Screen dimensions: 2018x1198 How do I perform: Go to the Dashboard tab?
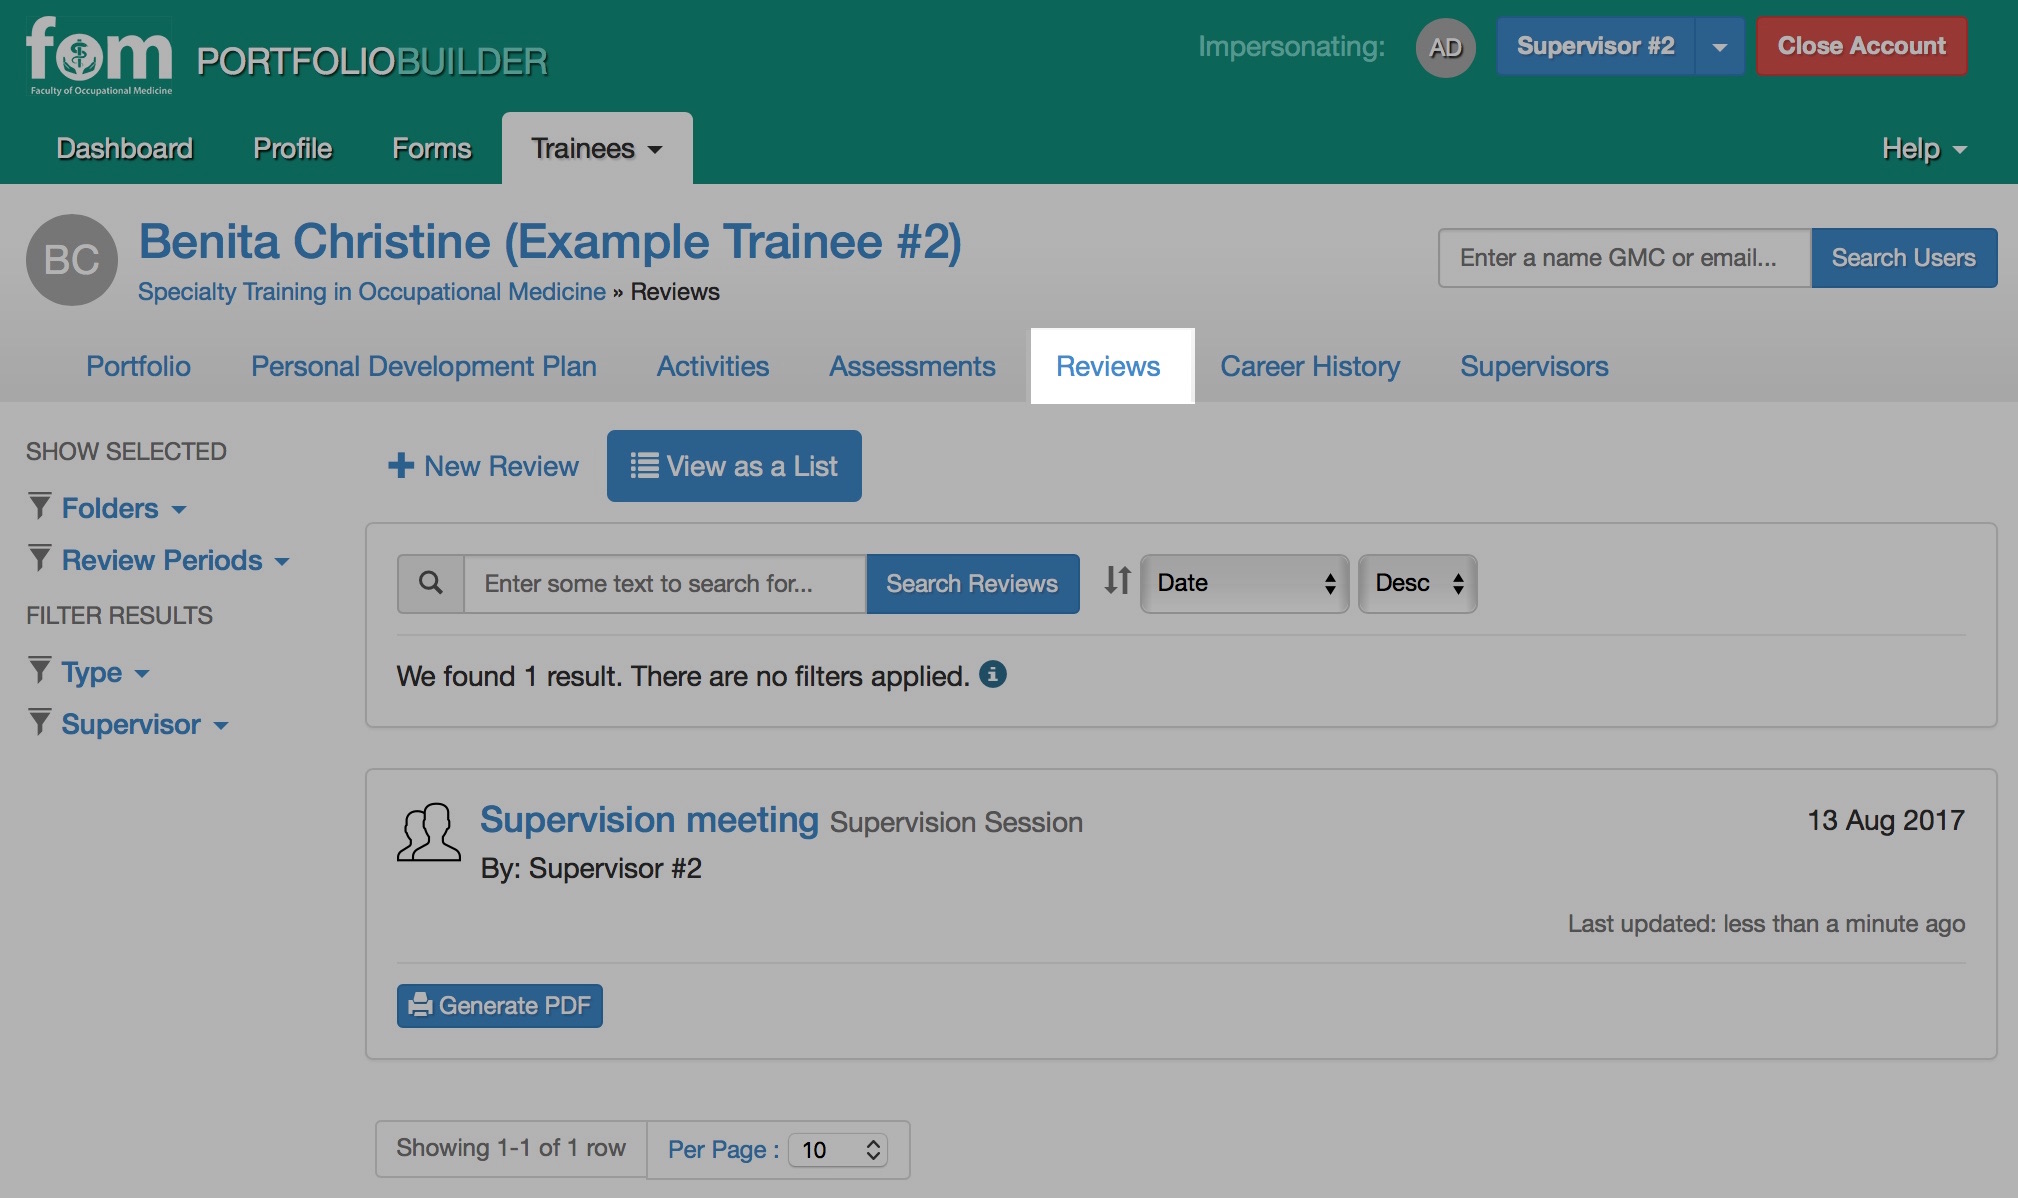[124, 148]
